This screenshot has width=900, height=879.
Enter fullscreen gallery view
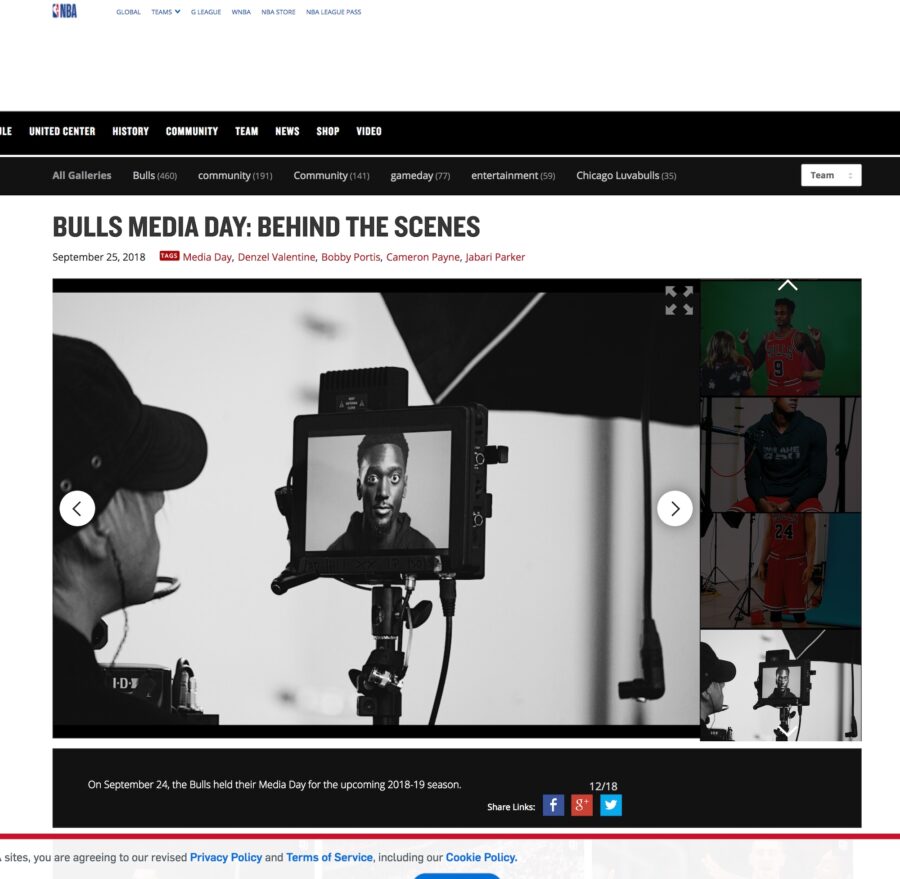pos(679,300)
